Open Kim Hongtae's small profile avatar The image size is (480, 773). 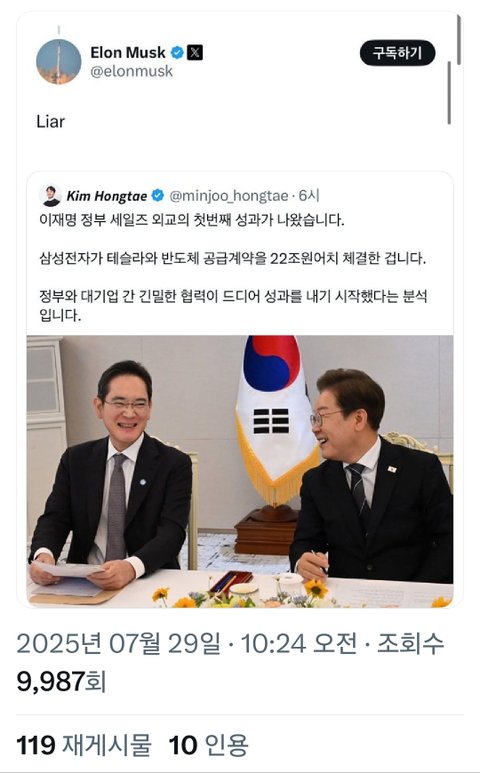50,196
